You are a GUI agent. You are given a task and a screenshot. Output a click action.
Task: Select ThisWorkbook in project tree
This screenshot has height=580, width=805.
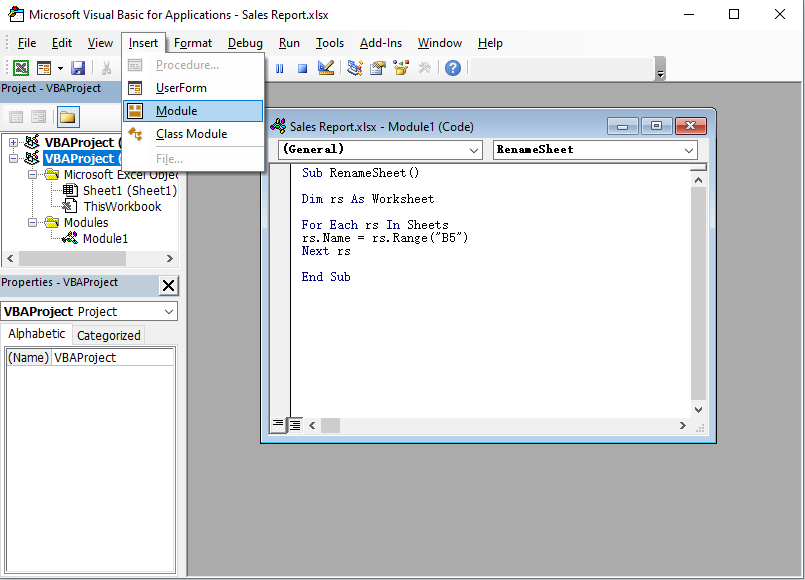click(122, 206)
